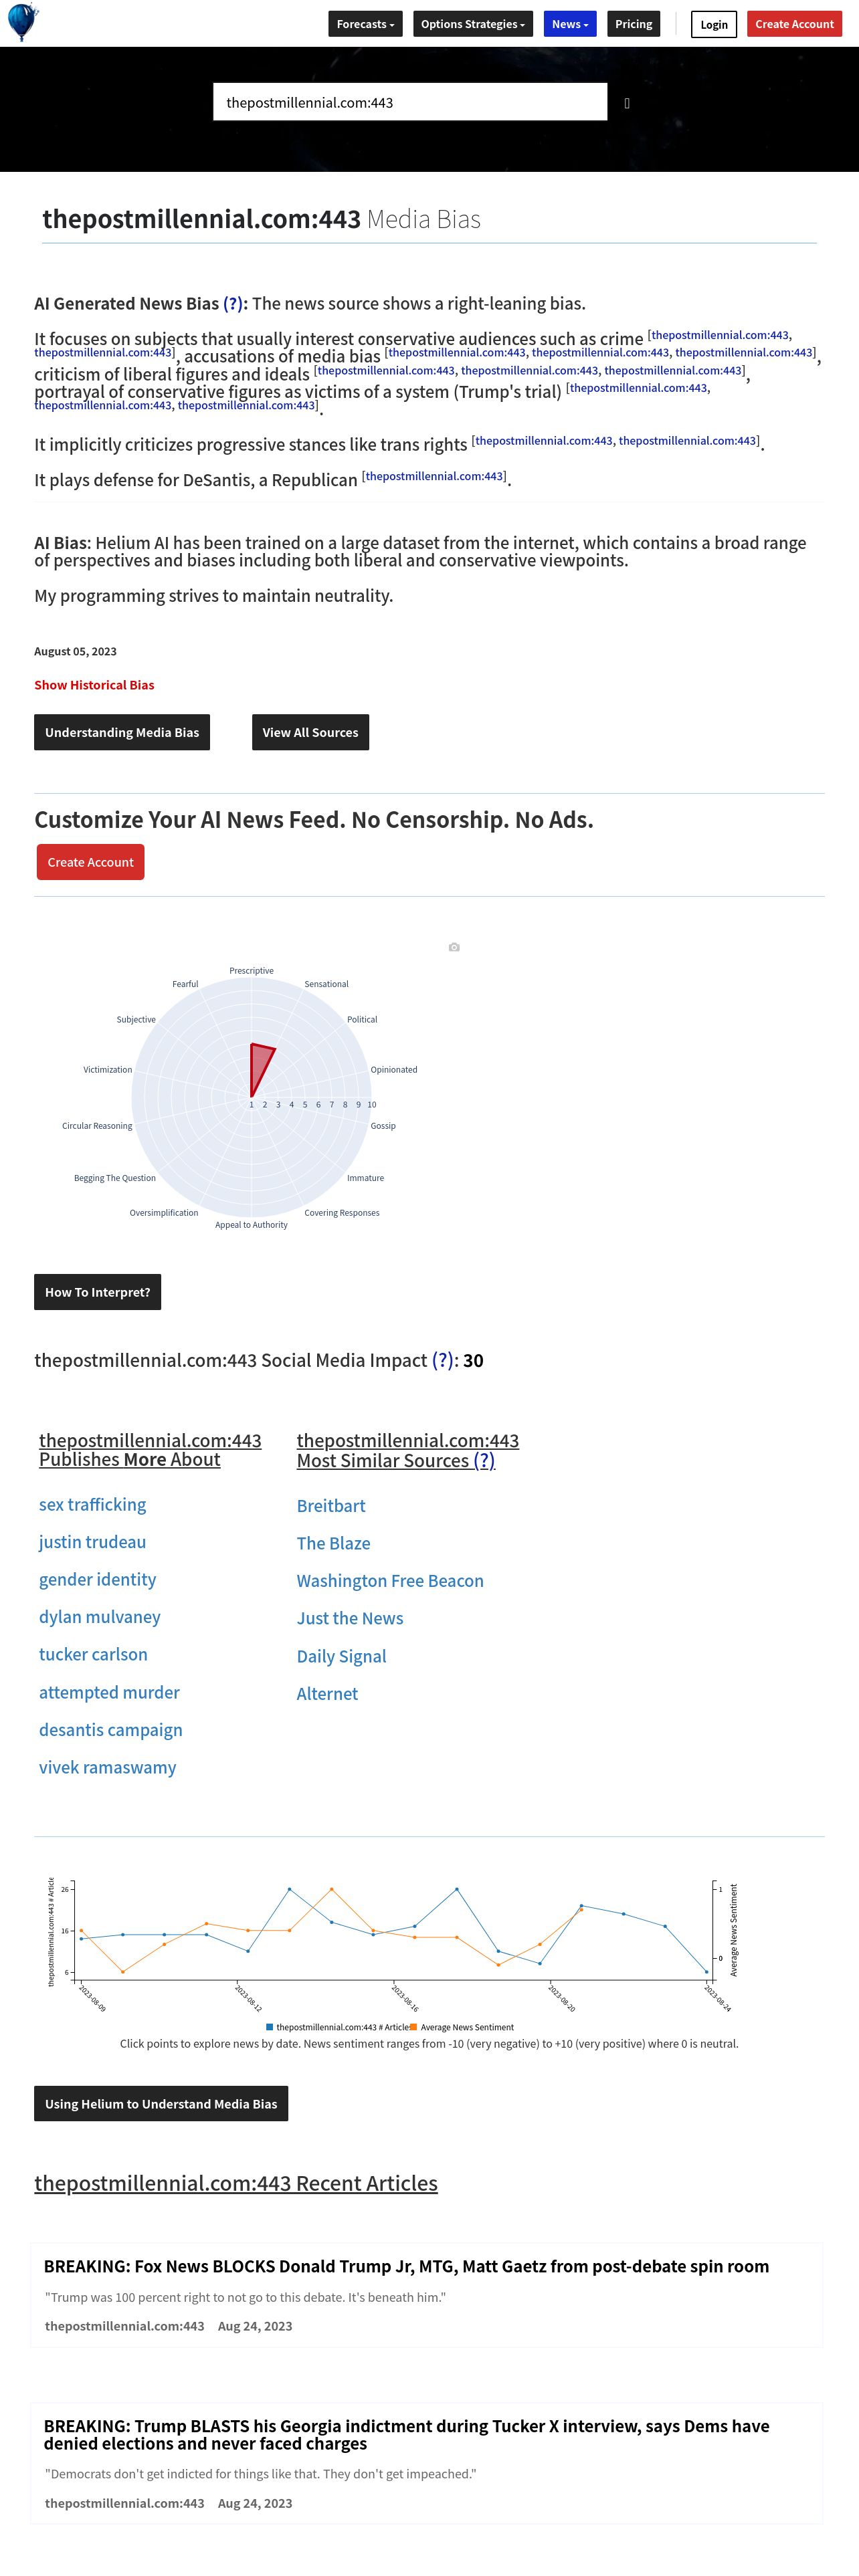Open the (?) help beside Social Media Impact
This screenshot has width=859, height=2576.
tap(443, 1360)
